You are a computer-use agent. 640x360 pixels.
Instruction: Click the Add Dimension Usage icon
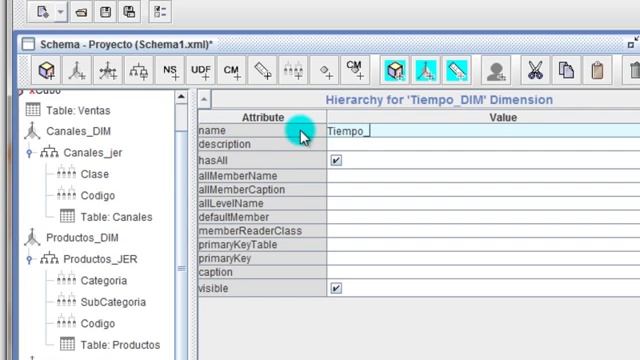108,70
